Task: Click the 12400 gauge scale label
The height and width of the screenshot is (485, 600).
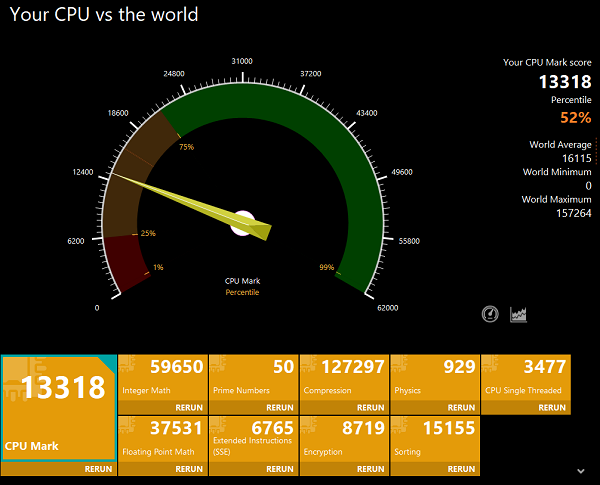Action: 83,172
